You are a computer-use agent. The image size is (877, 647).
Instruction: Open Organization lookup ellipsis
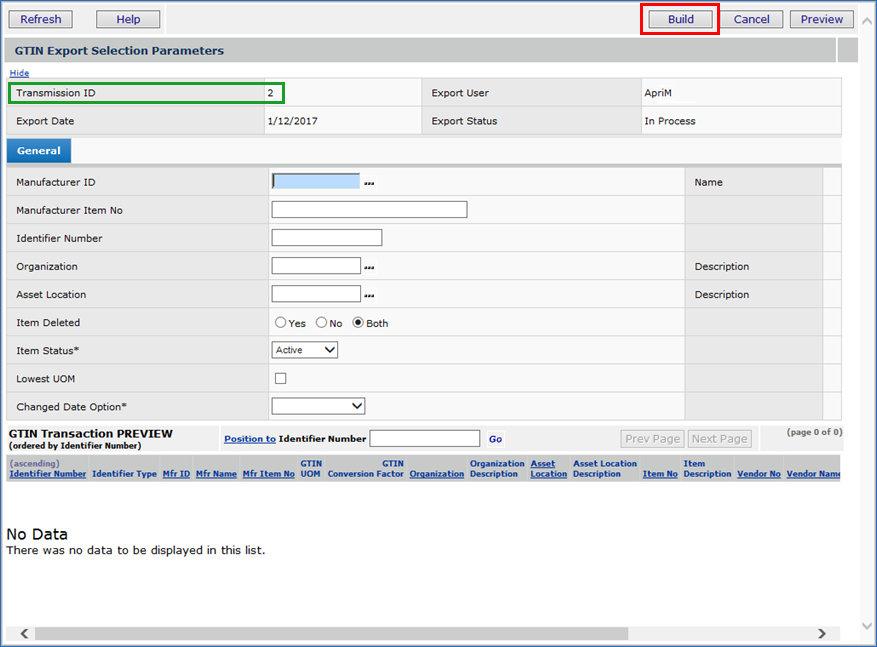(x=369, y=267)
